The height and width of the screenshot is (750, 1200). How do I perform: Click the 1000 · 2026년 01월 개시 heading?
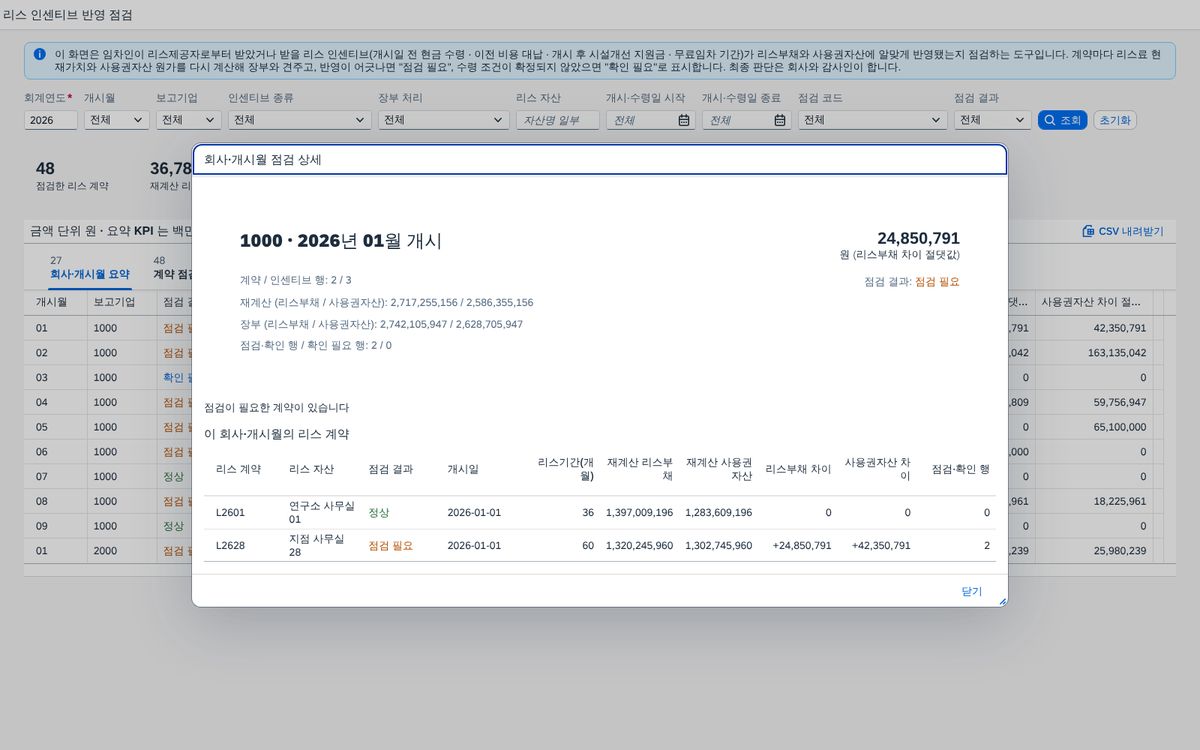click(340, 241)
